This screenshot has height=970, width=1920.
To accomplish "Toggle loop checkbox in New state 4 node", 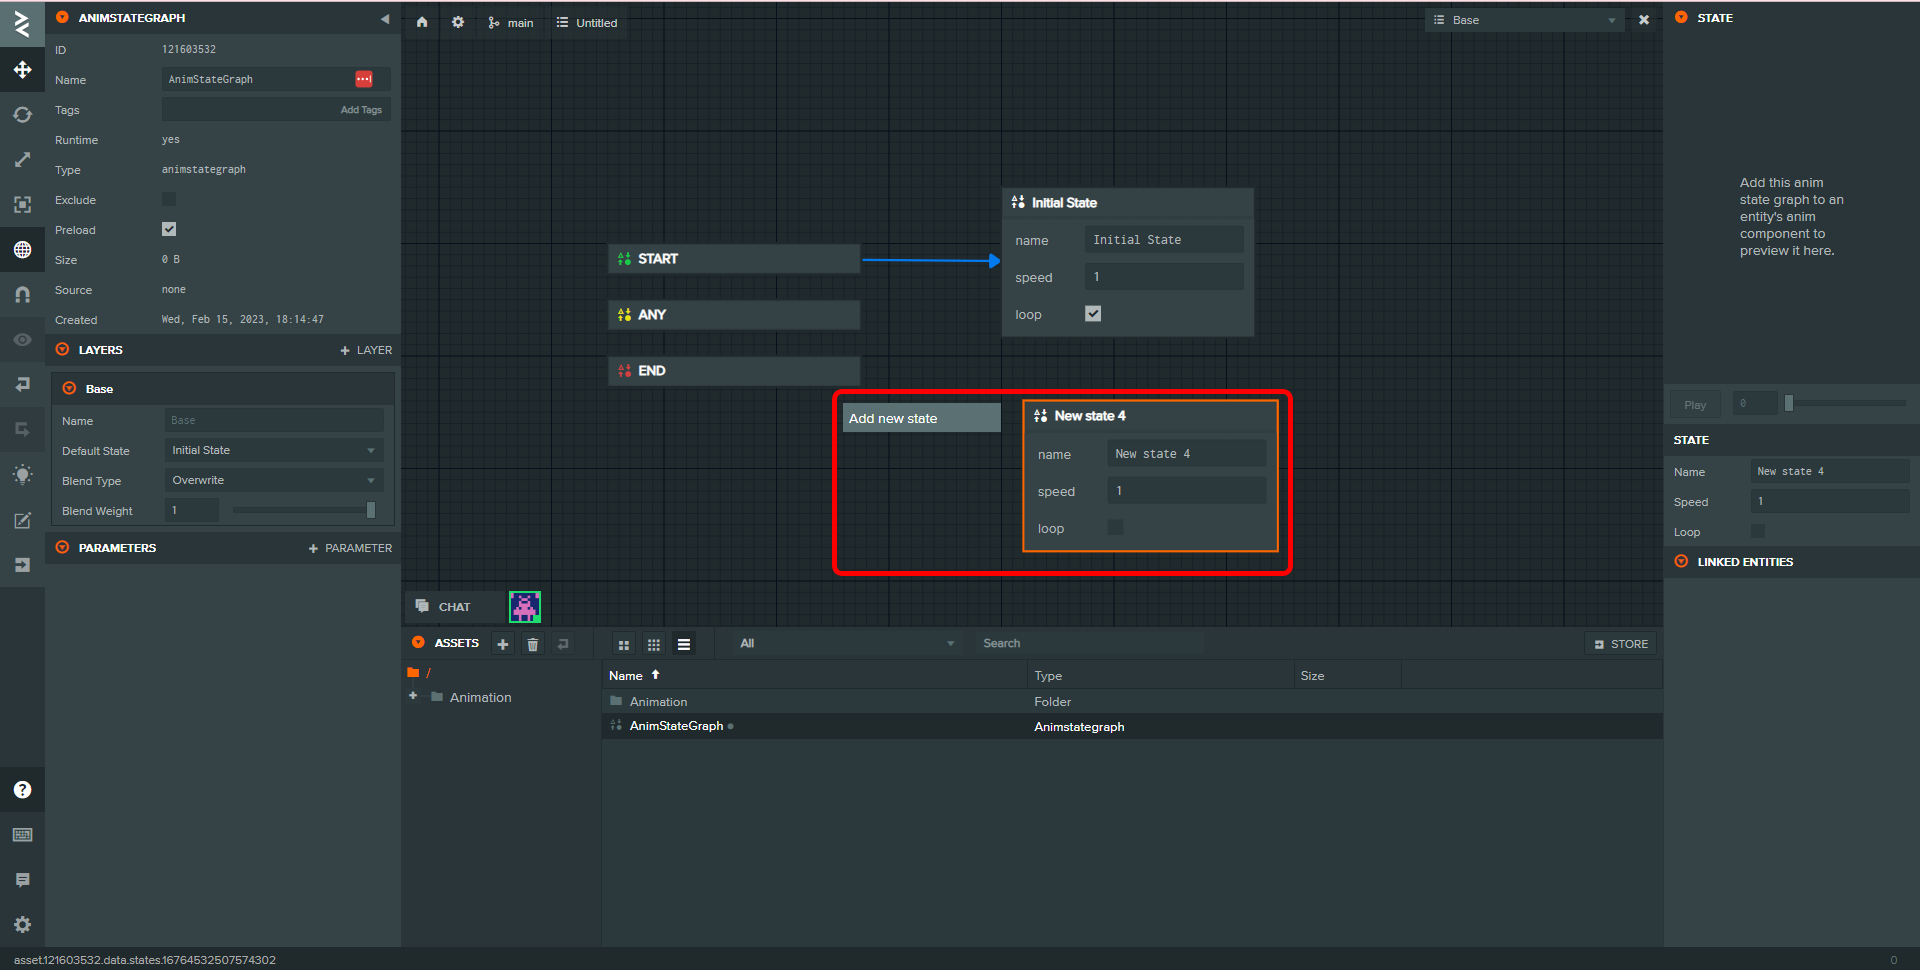I will 1116,527.
